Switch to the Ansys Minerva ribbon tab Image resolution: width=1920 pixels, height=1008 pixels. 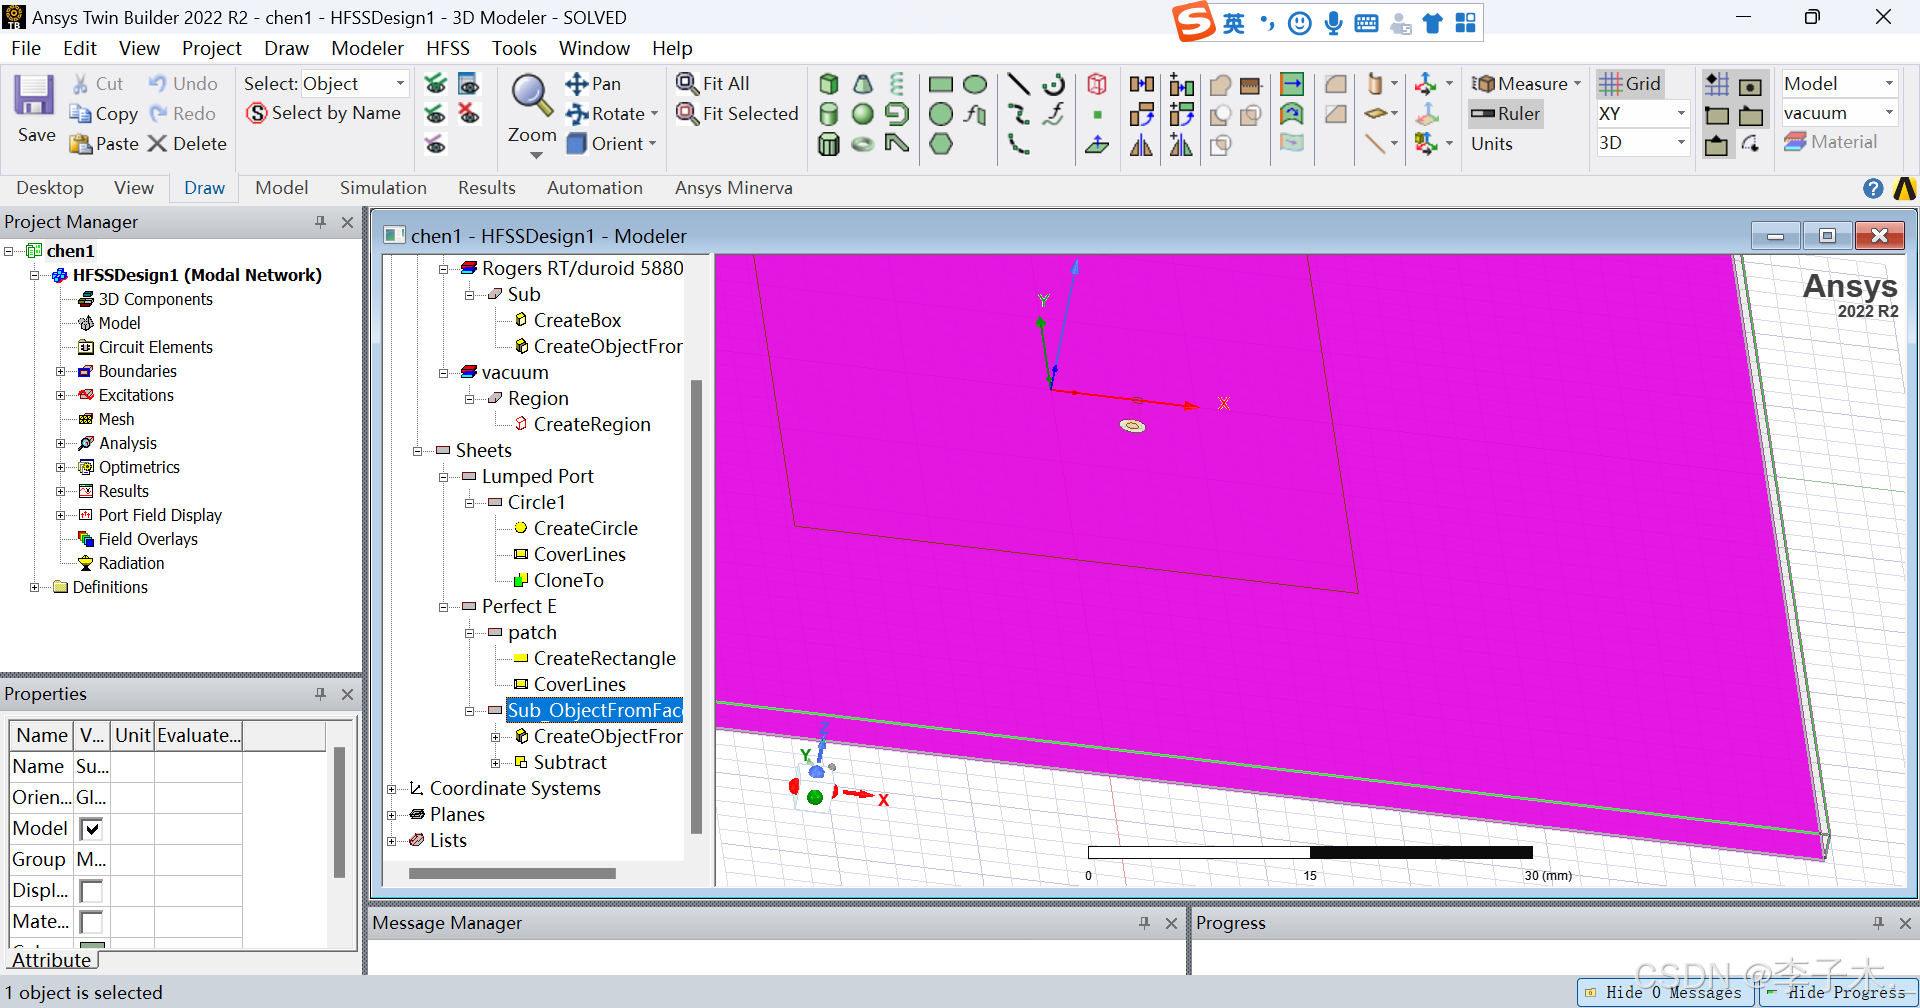(x=733, y=188)
